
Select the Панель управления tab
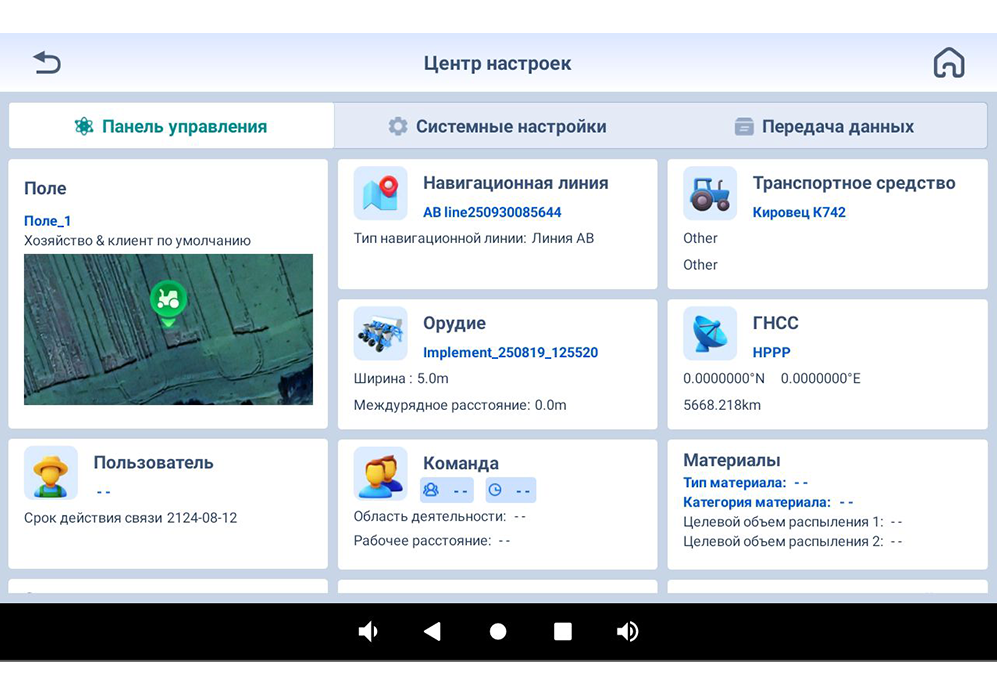(x=171, y=126)
